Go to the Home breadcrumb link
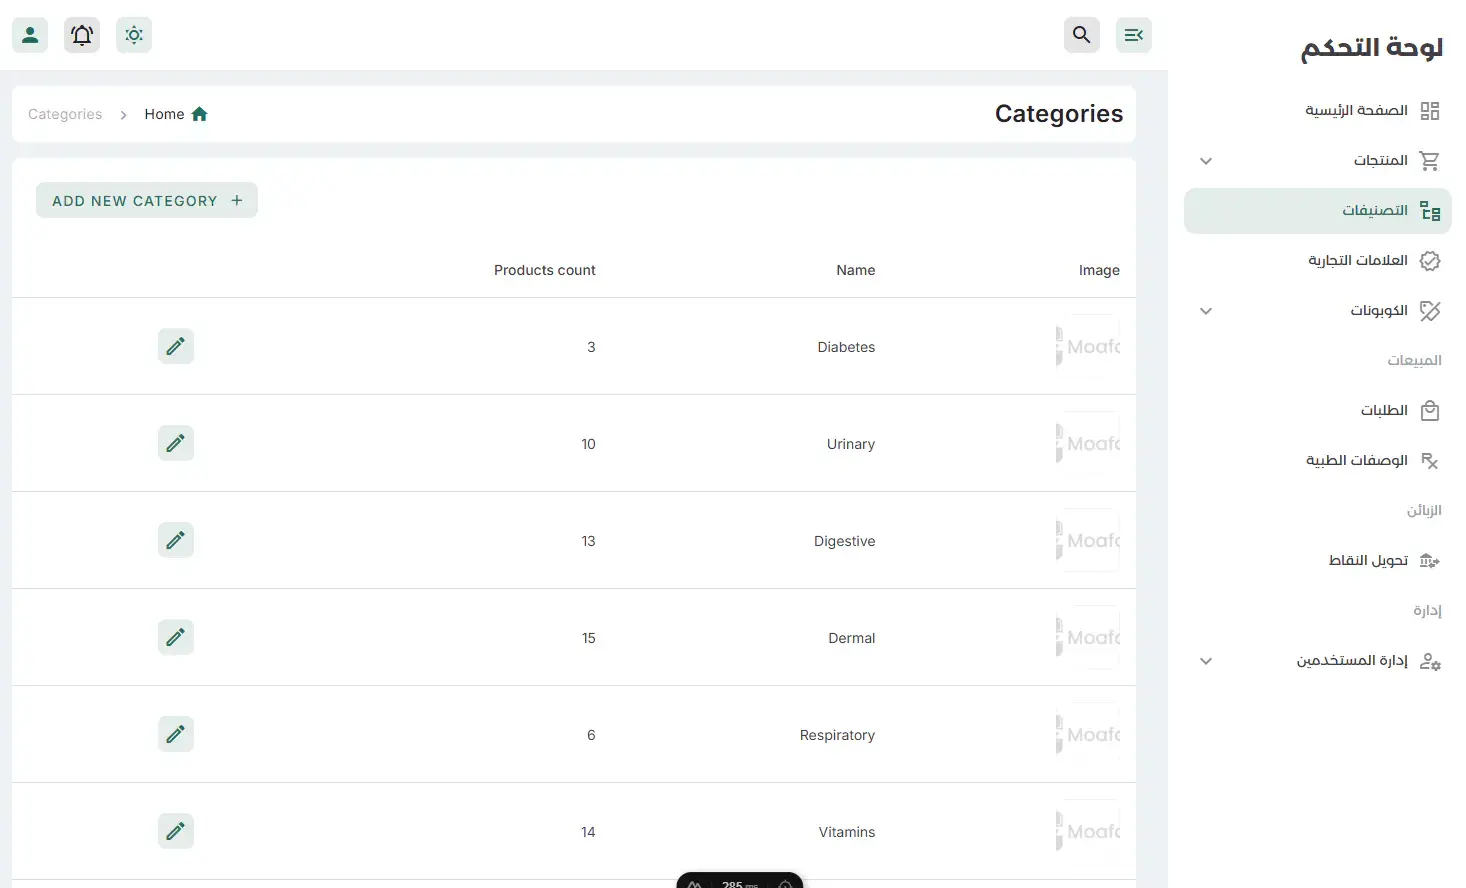The width and height of the screenshot is (1466, 888). click(176, 114)
